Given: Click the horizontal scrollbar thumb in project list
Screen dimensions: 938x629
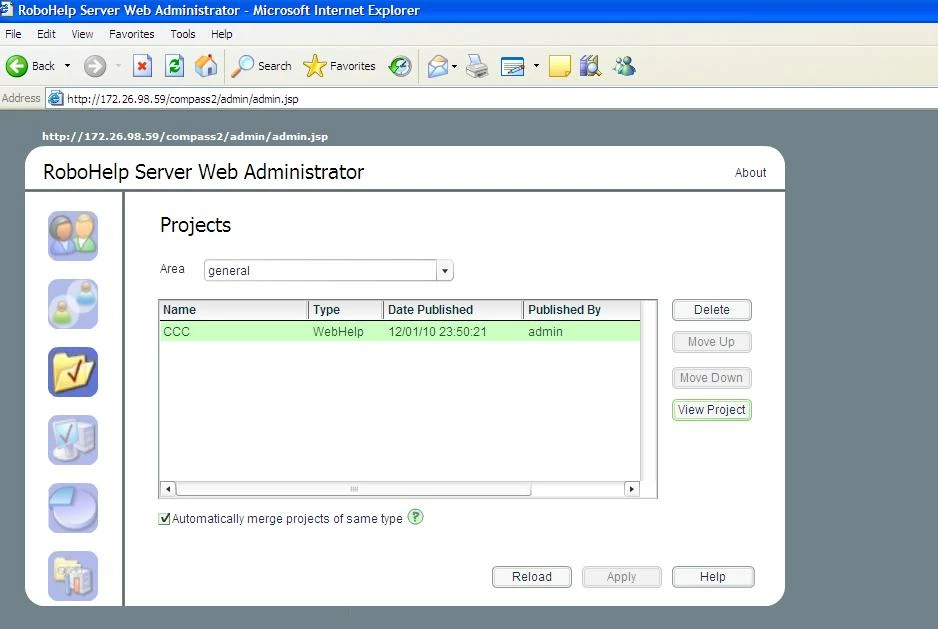Looking at the screenshot, I should [x=354, y=489].
